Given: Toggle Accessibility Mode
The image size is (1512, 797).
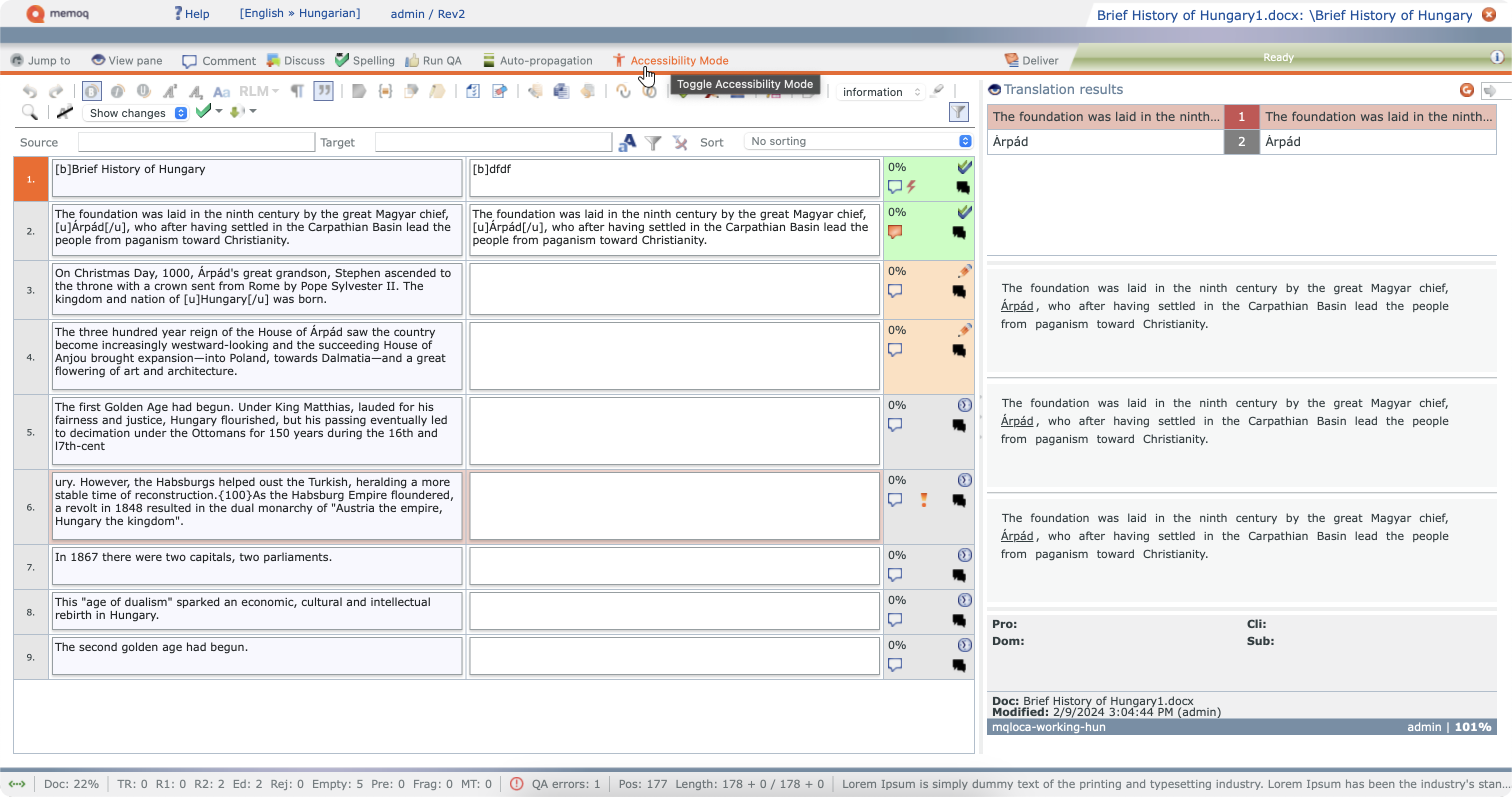Looking at the screenshot, I should [671, 59].
